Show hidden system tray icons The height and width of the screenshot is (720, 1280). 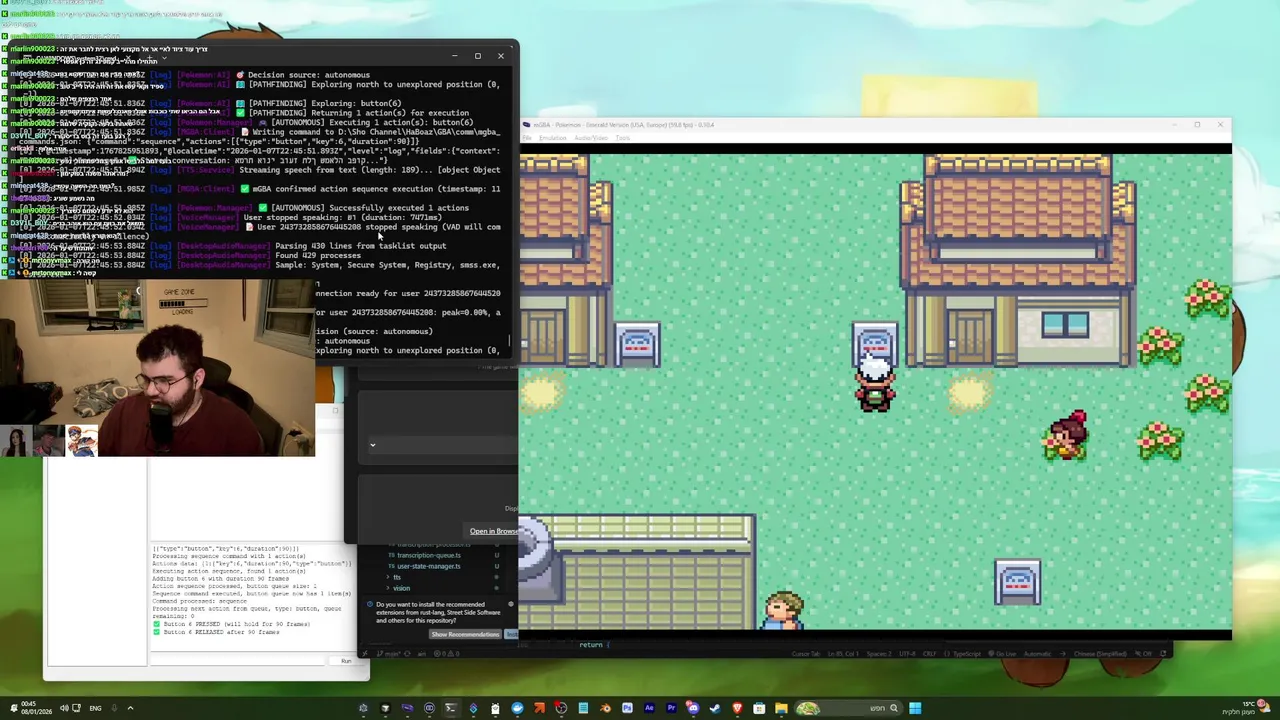[130, 708]
